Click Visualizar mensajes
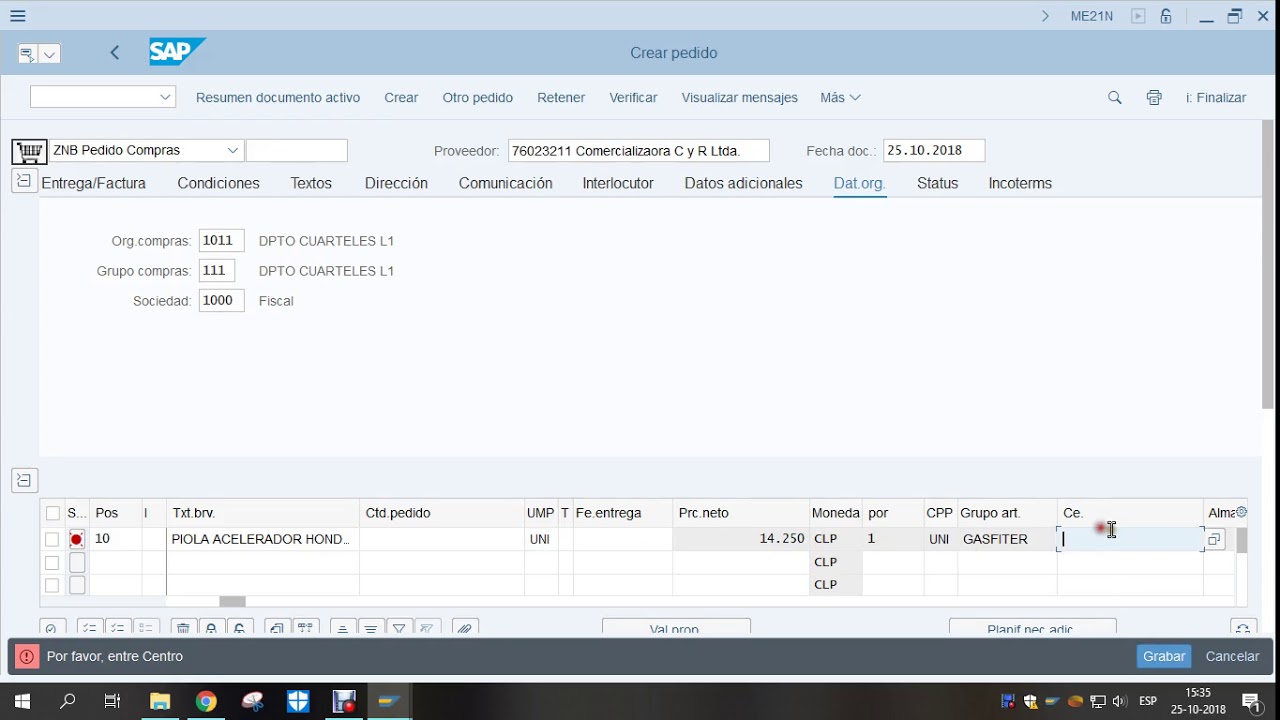This screenshot has width=1280, height=720. click(739, 97)
